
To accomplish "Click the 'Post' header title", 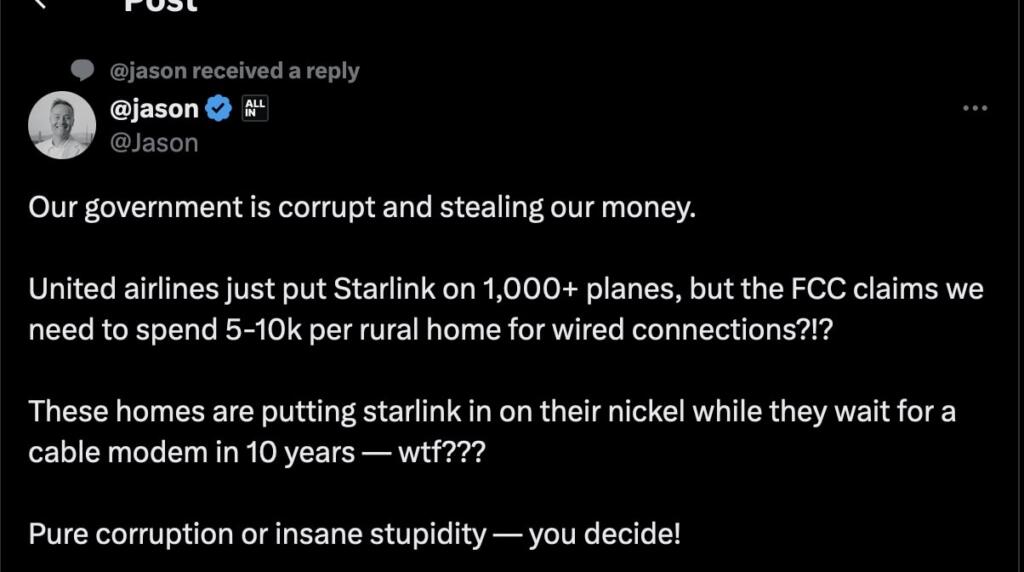I will pos(160,4).
